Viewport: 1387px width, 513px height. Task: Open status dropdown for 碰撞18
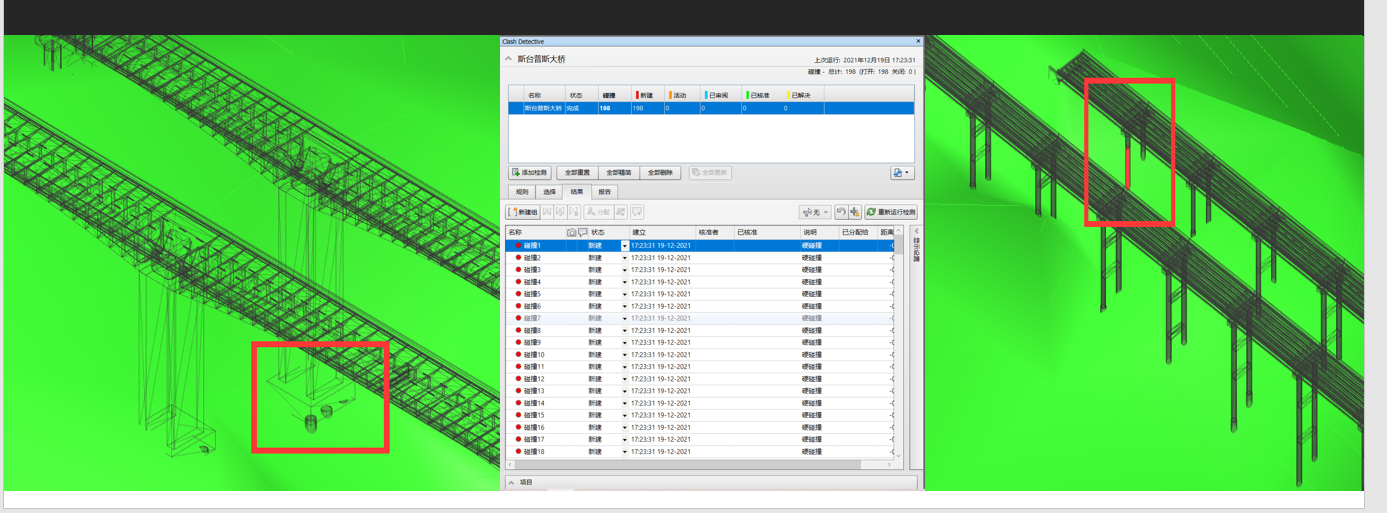[x=625, y=452]
